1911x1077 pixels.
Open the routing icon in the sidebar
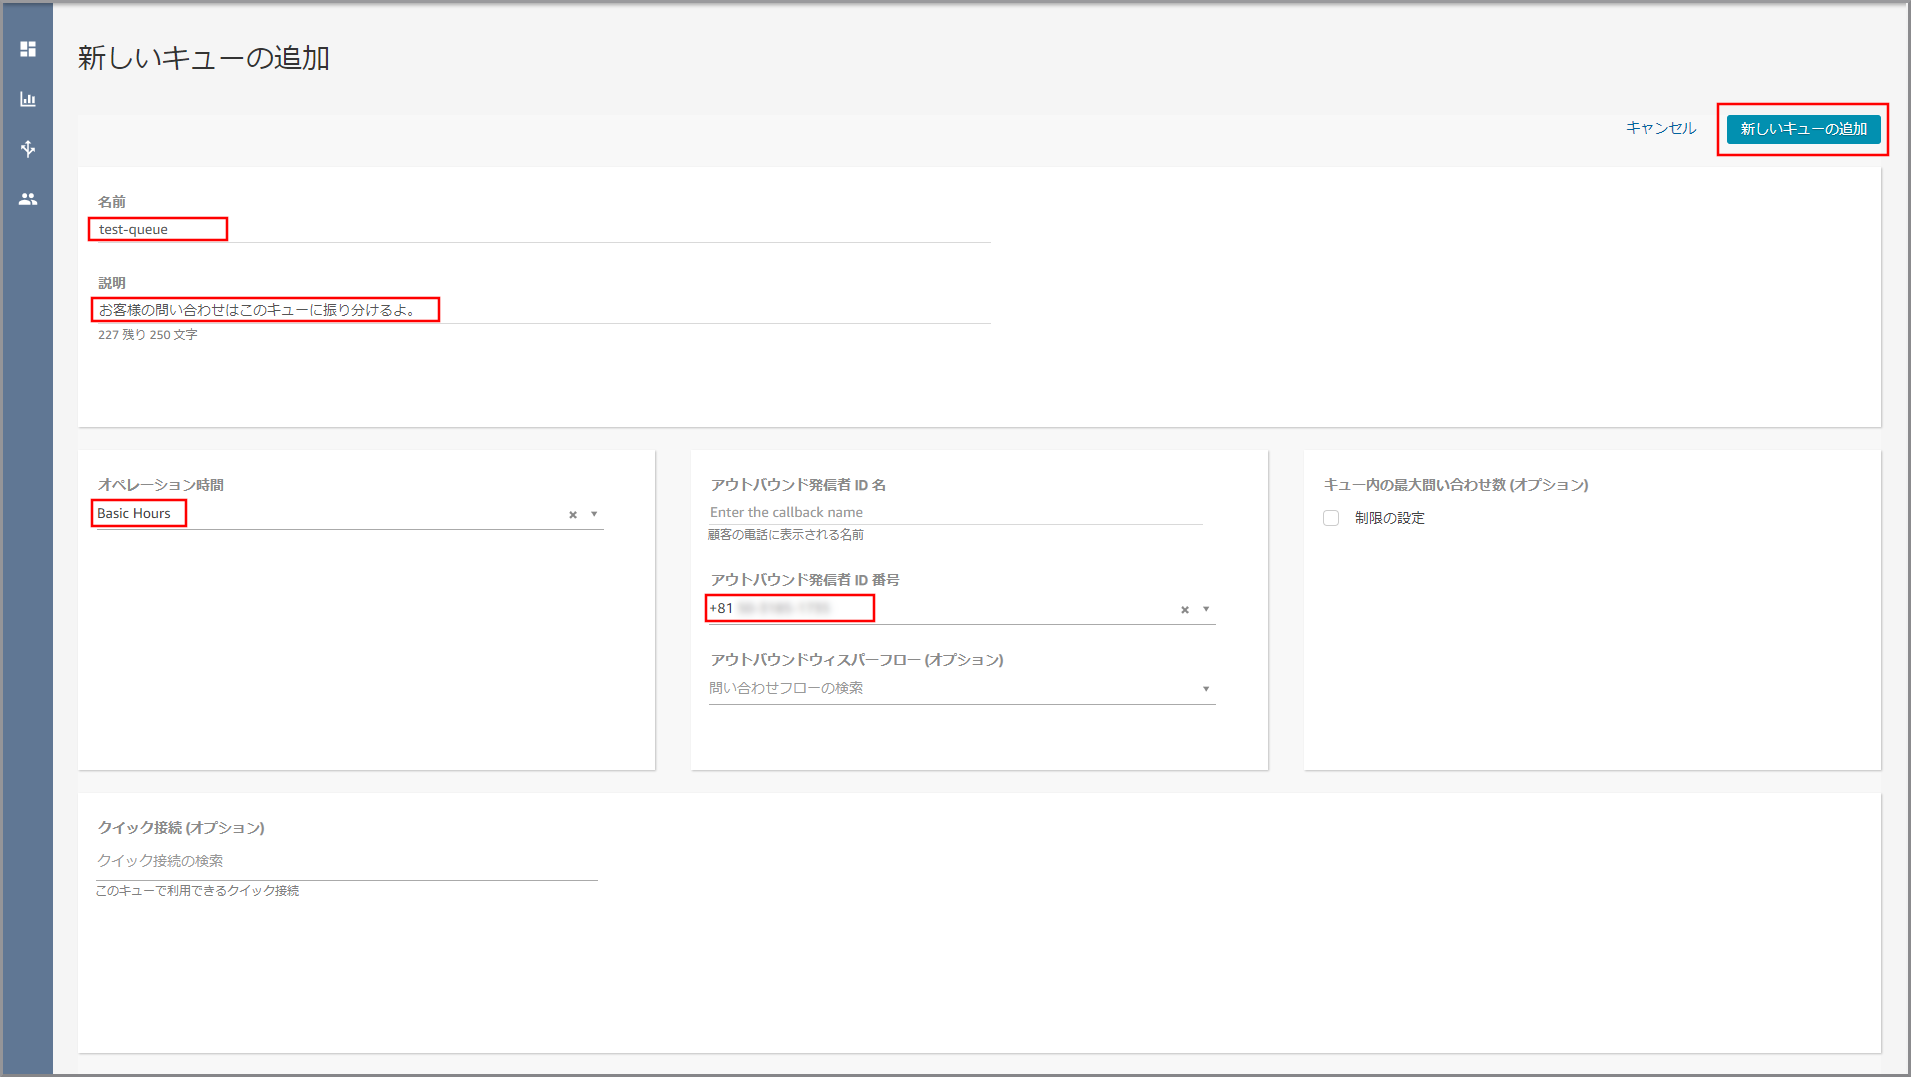[x=28, y=149]
